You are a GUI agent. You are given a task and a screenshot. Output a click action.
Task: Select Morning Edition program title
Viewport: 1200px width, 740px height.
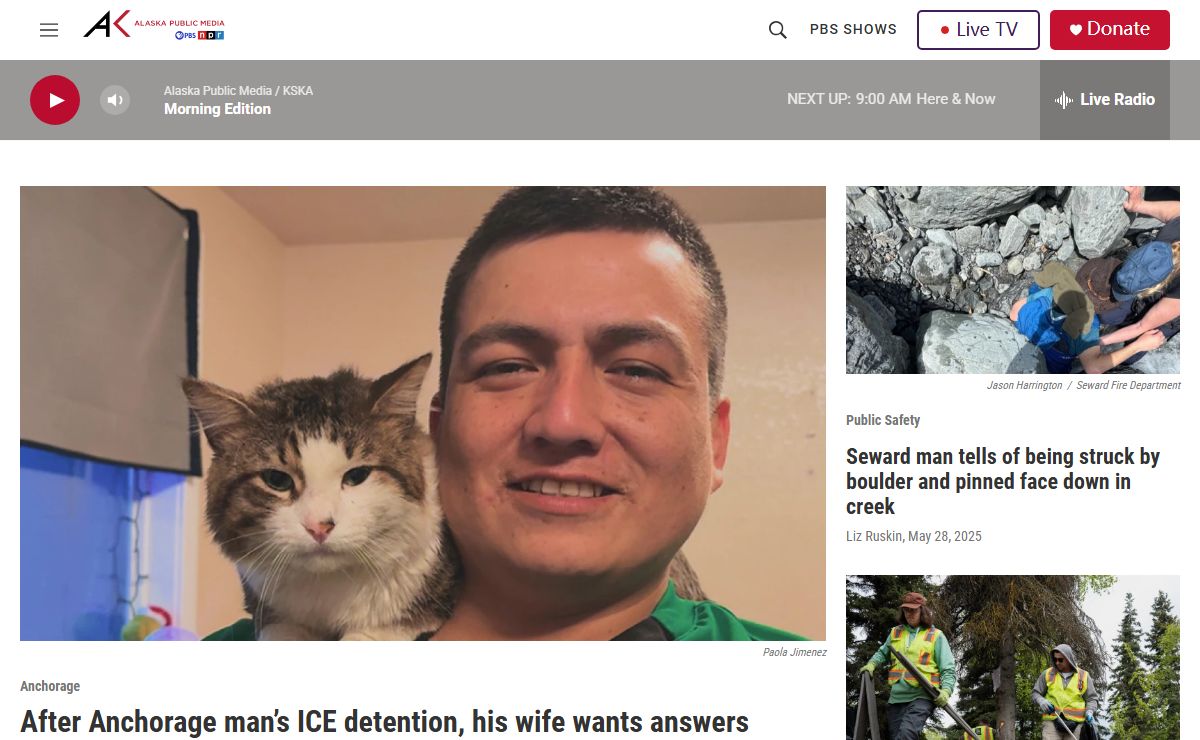point(217,109)
